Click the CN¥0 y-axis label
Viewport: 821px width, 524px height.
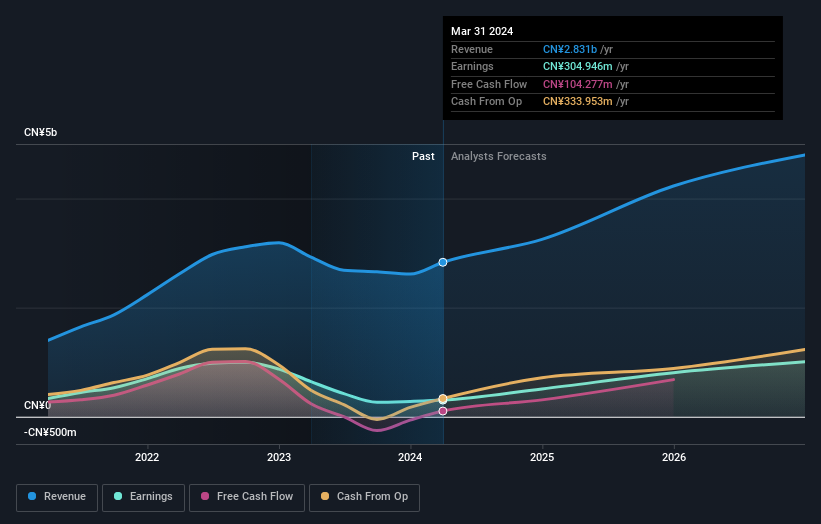(37, 406)
